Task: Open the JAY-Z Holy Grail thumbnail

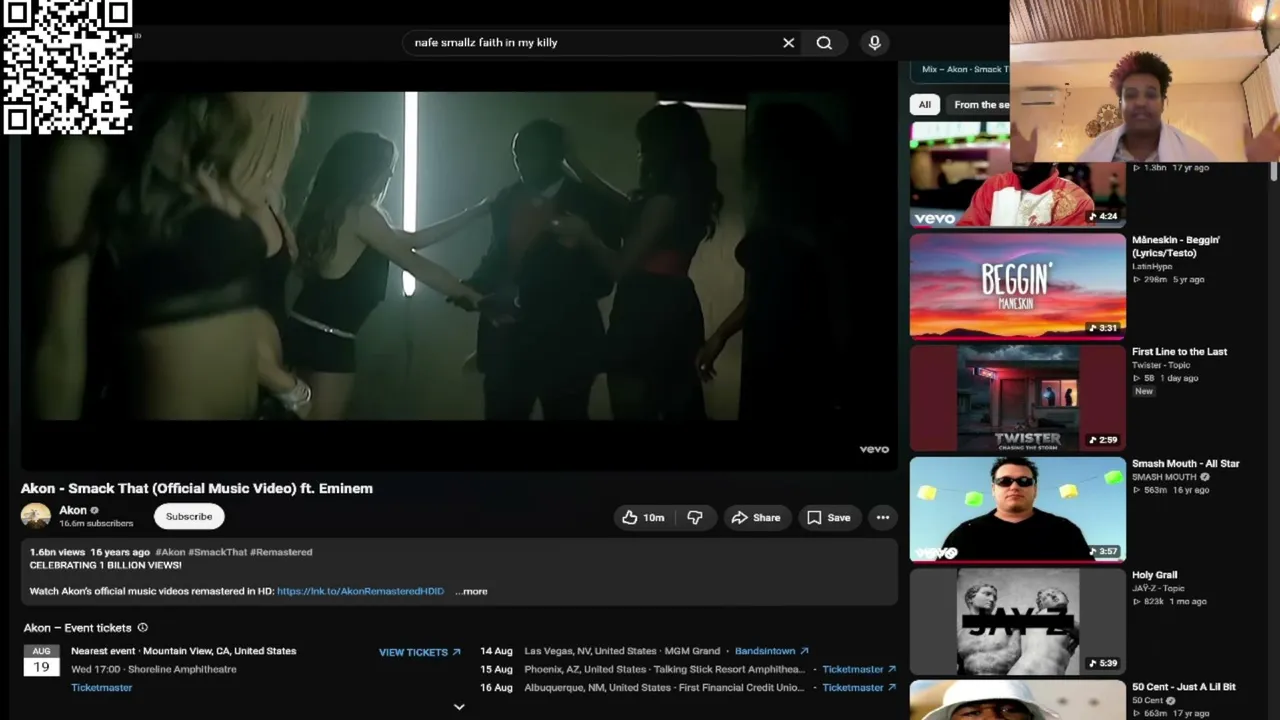Action: [x=1018, y=622]
